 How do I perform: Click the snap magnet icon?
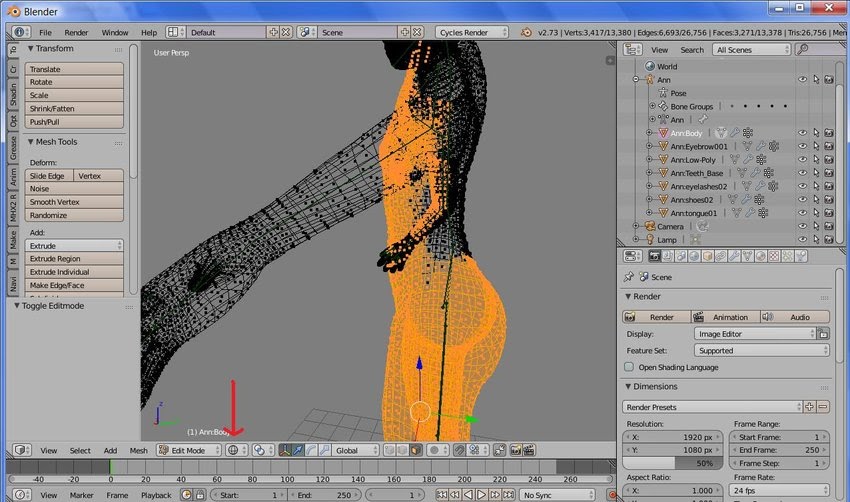460,450
